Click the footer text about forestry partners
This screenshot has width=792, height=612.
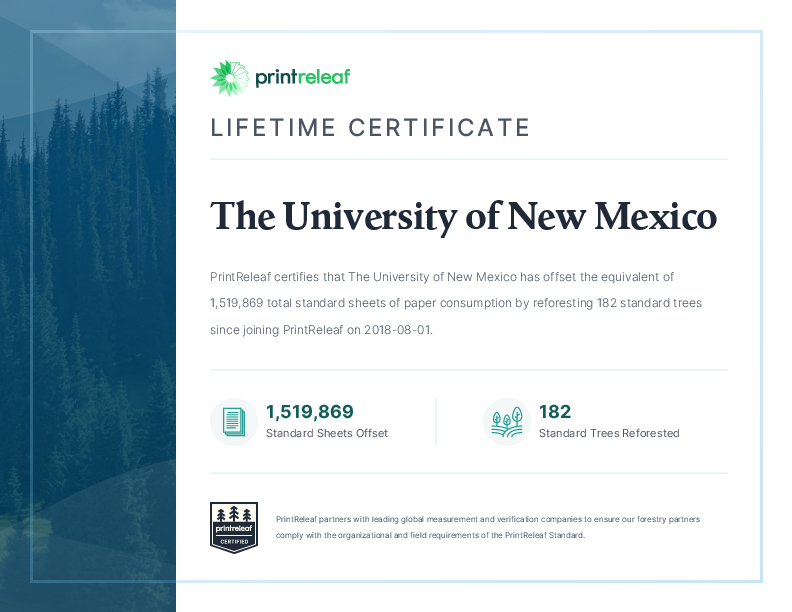tap(487, 520)
